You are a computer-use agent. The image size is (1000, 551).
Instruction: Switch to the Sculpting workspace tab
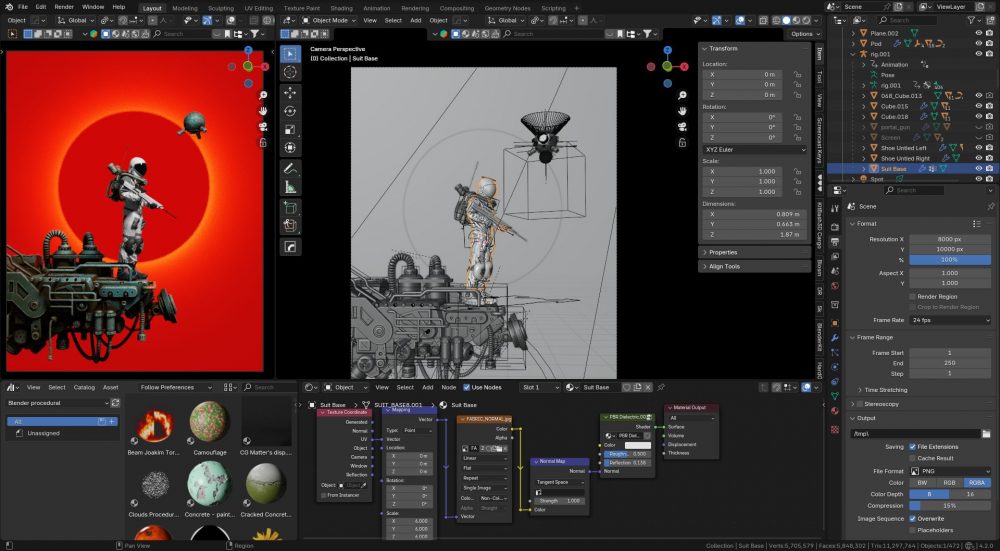pyautogui.click(x=220, y=7)
